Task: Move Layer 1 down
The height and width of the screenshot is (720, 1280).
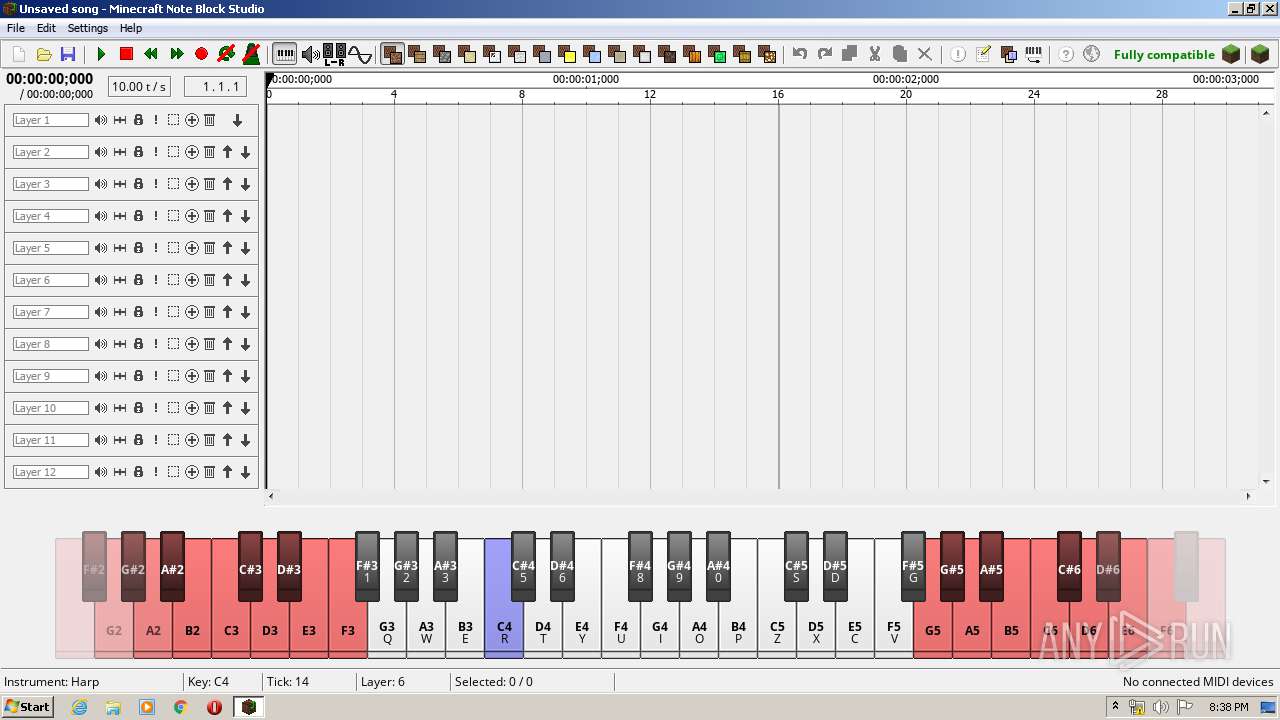Action: [x=237, y=120]
